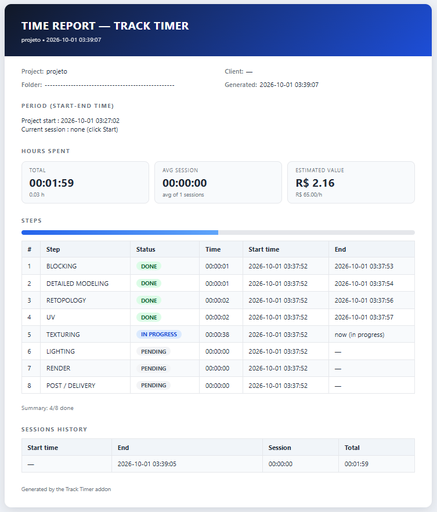This screenshot has height=512, width=437.
Task: Click the Generated by the Track Timer addon footer
Action: (66, 489)
